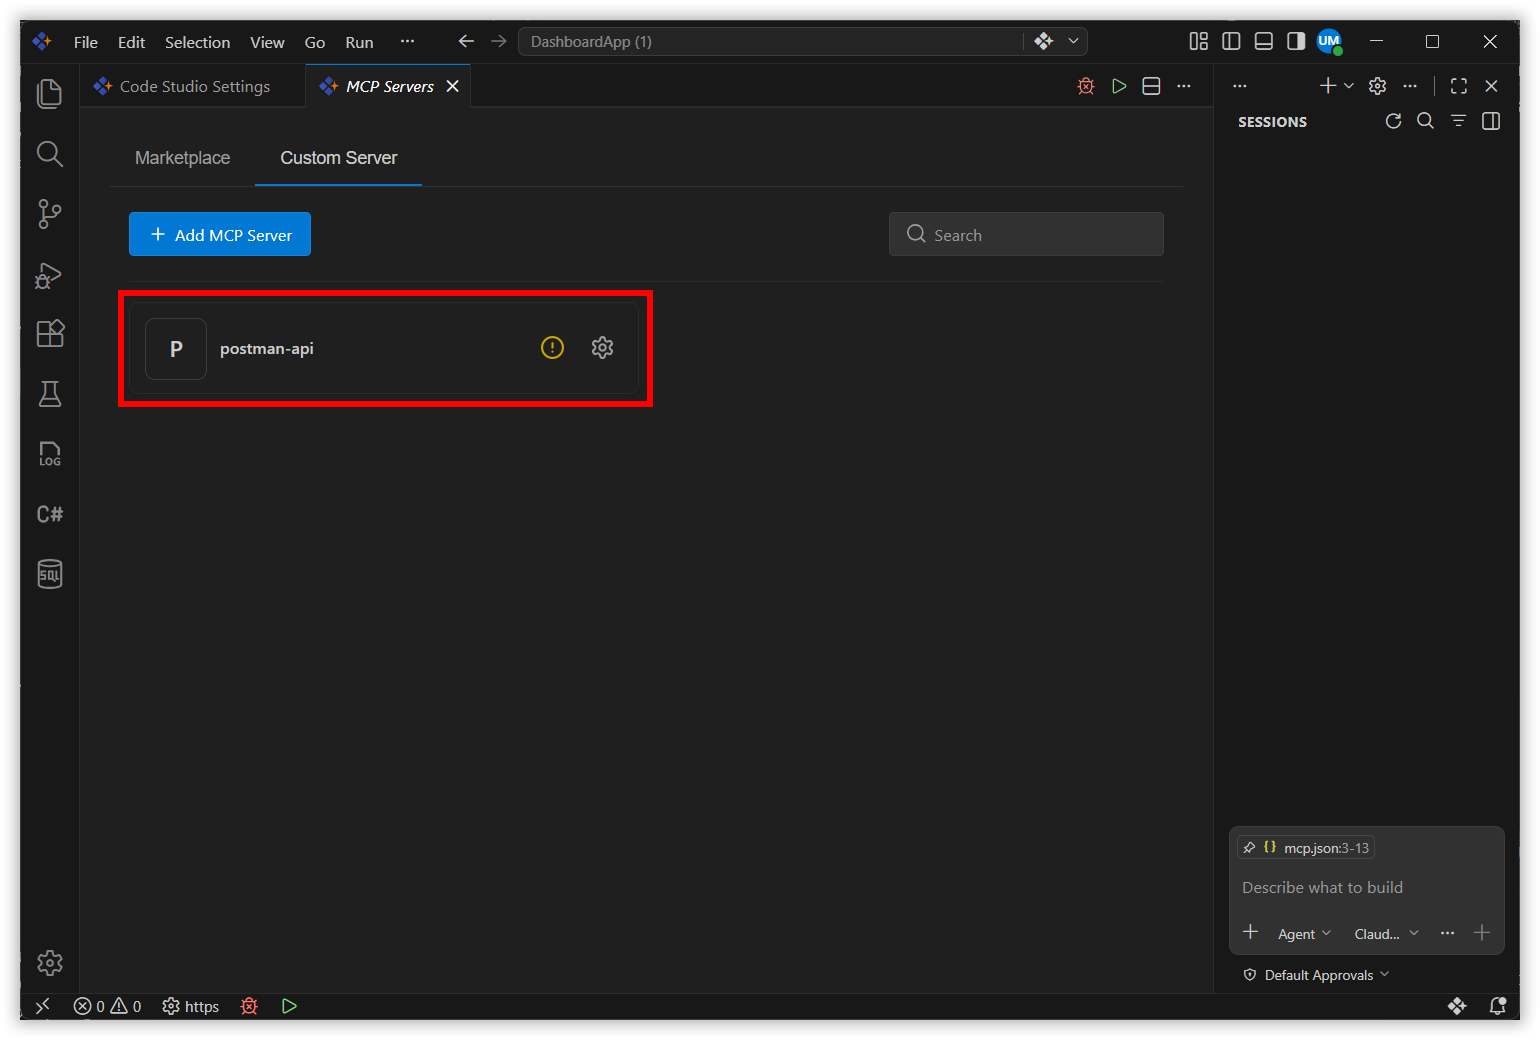Open postman-api server settings gear
Screen dimensions: 1540x1040
pyautogui.click(x=602, y=347)
